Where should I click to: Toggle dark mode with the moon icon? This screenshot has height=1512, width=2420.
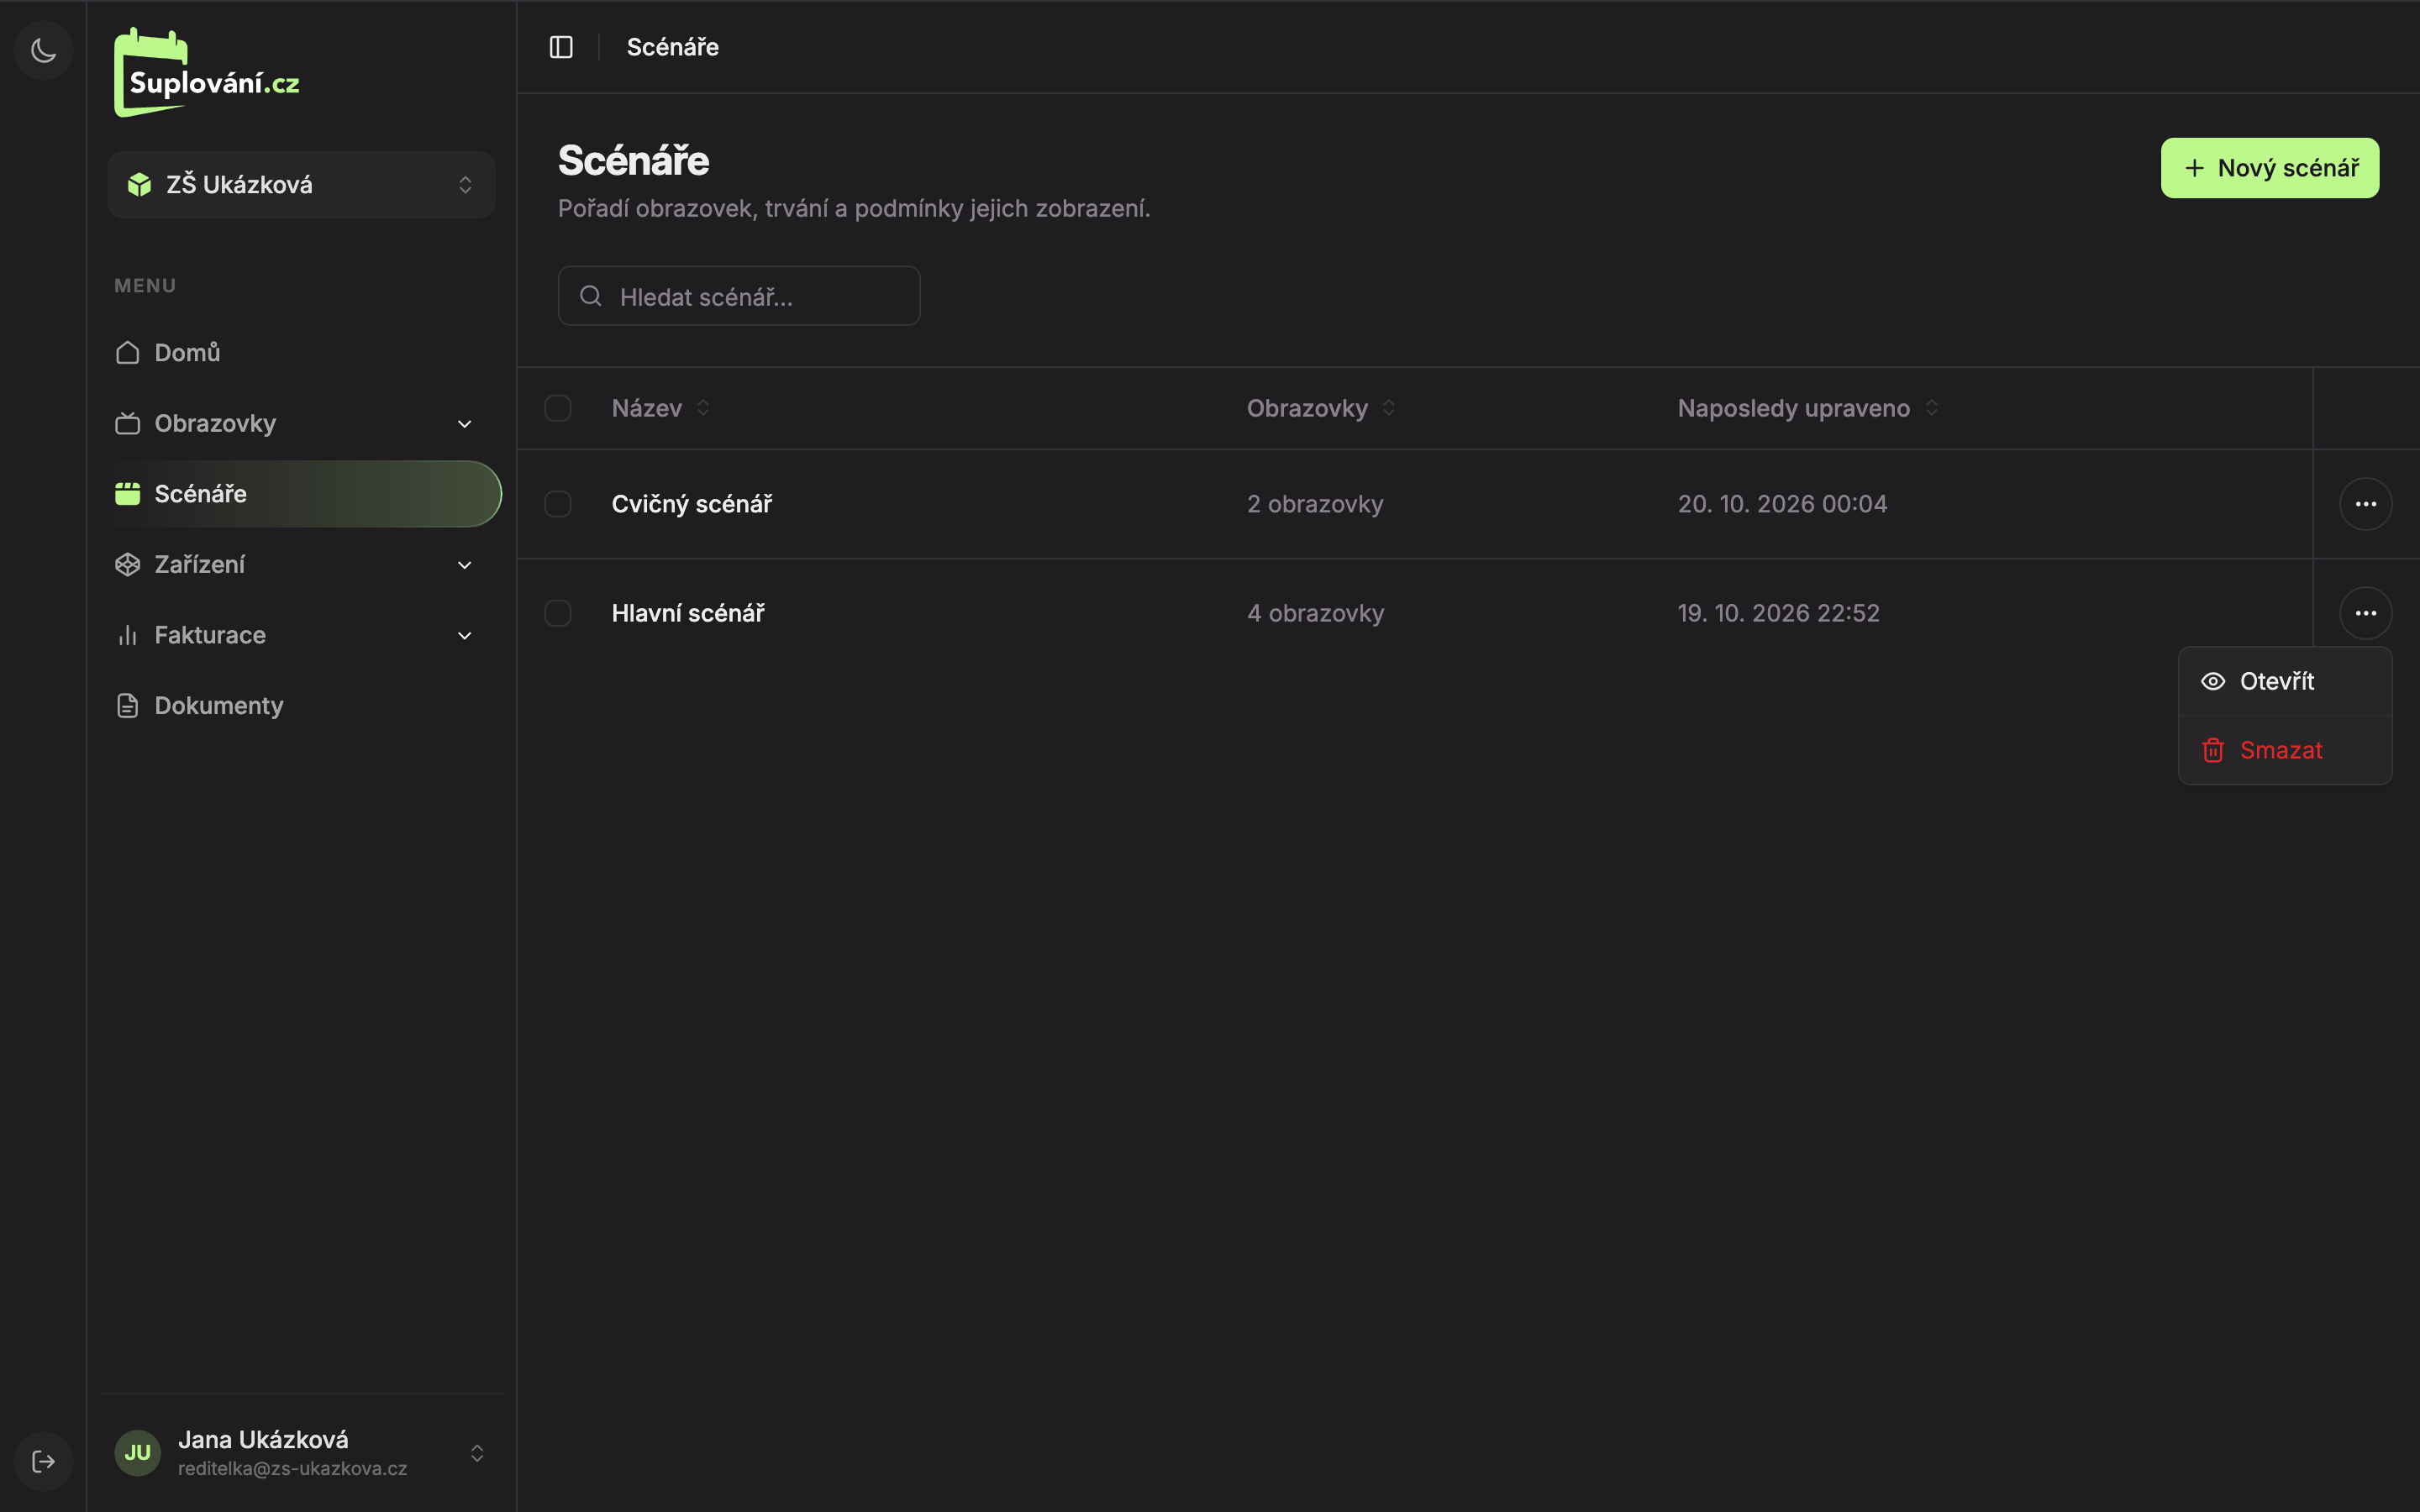[x=43, y=50]
